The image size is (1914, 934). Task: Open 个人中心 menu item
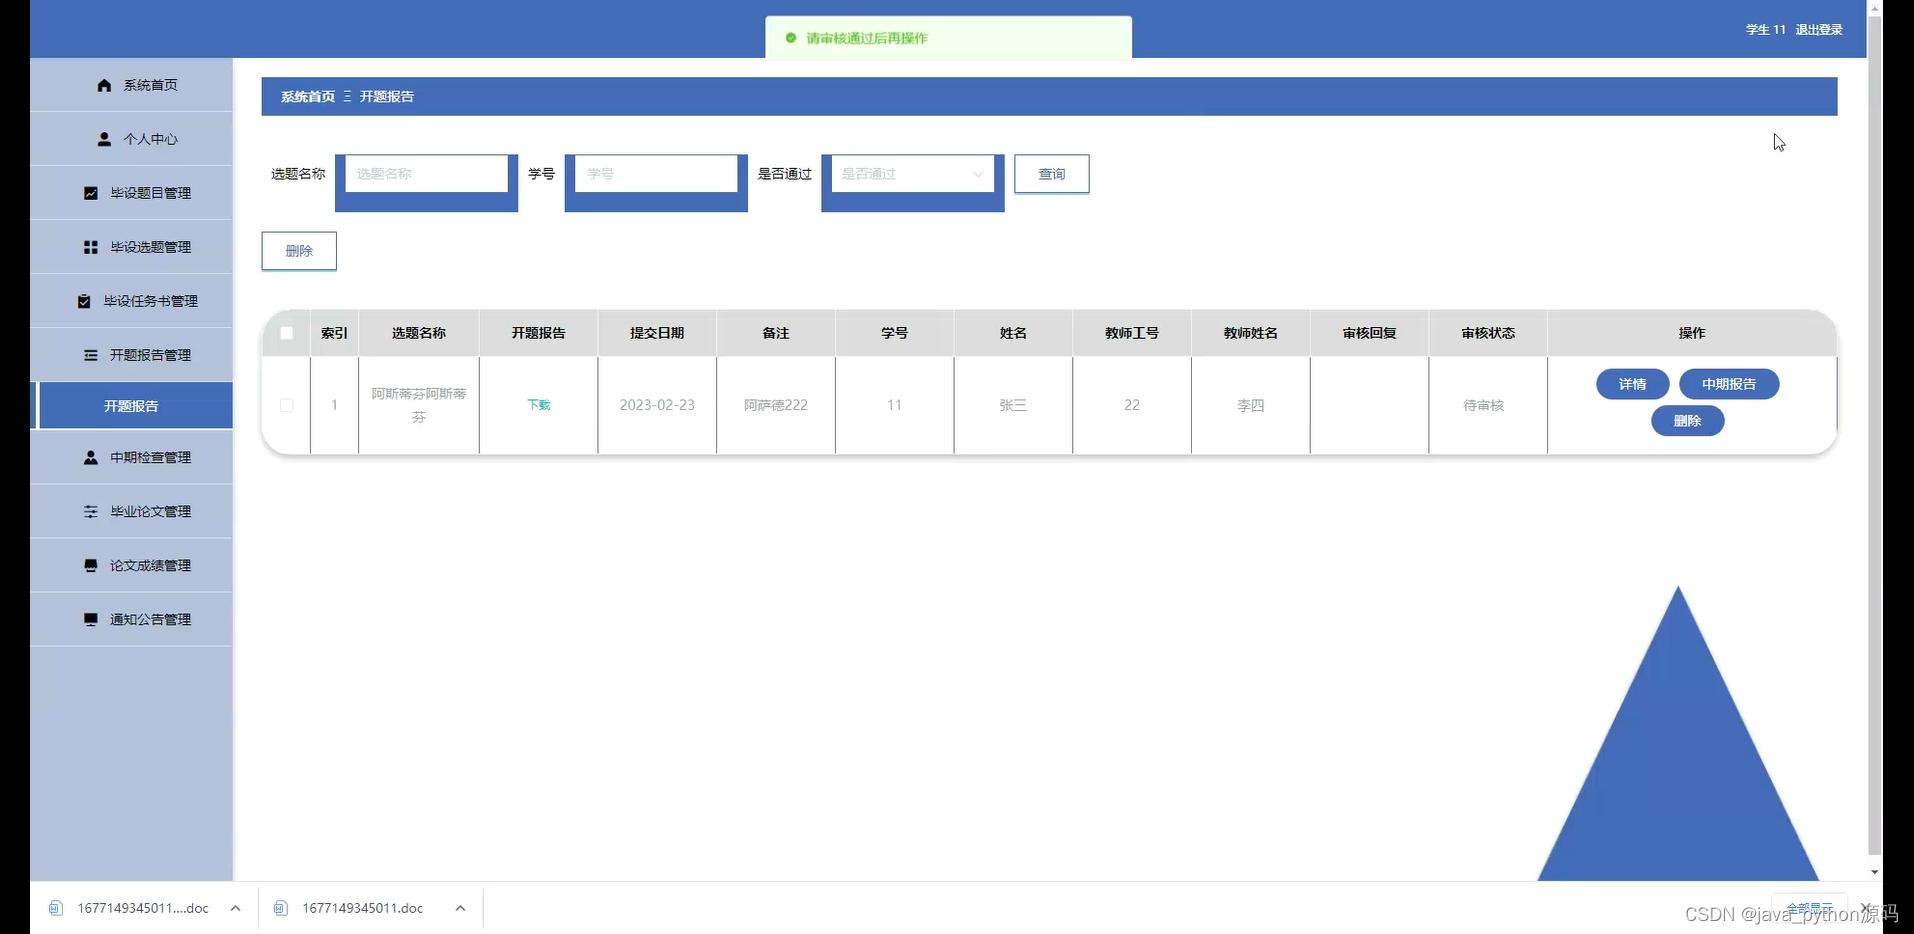pos(131,139)
